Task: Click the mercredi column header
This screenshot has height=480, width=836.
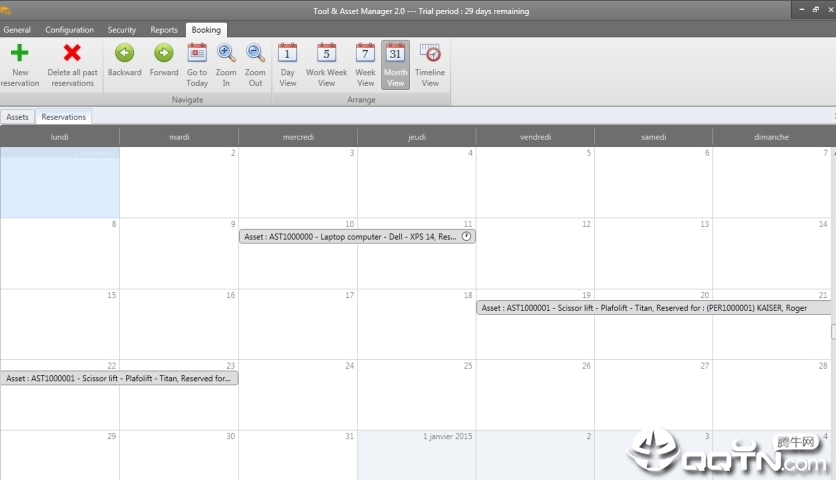Action: [x=298, y=137]
